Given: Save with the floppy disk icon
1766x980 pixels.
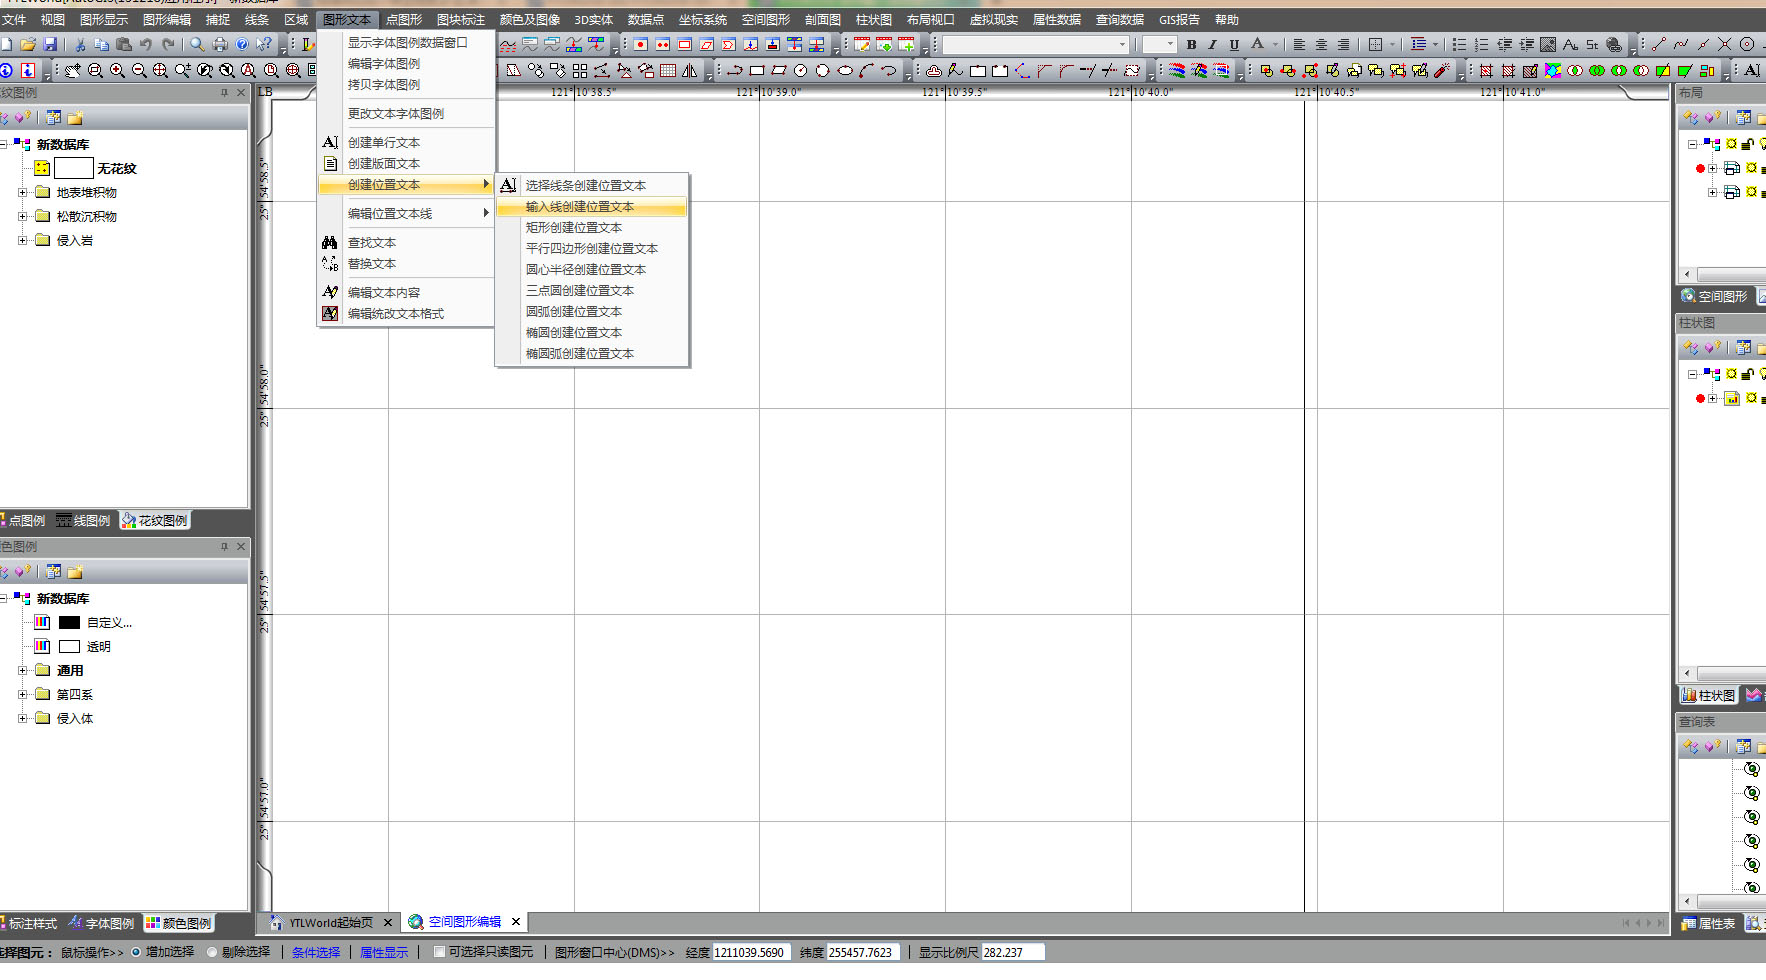Looking at the screenshot, I should click(x=50, y=45).
